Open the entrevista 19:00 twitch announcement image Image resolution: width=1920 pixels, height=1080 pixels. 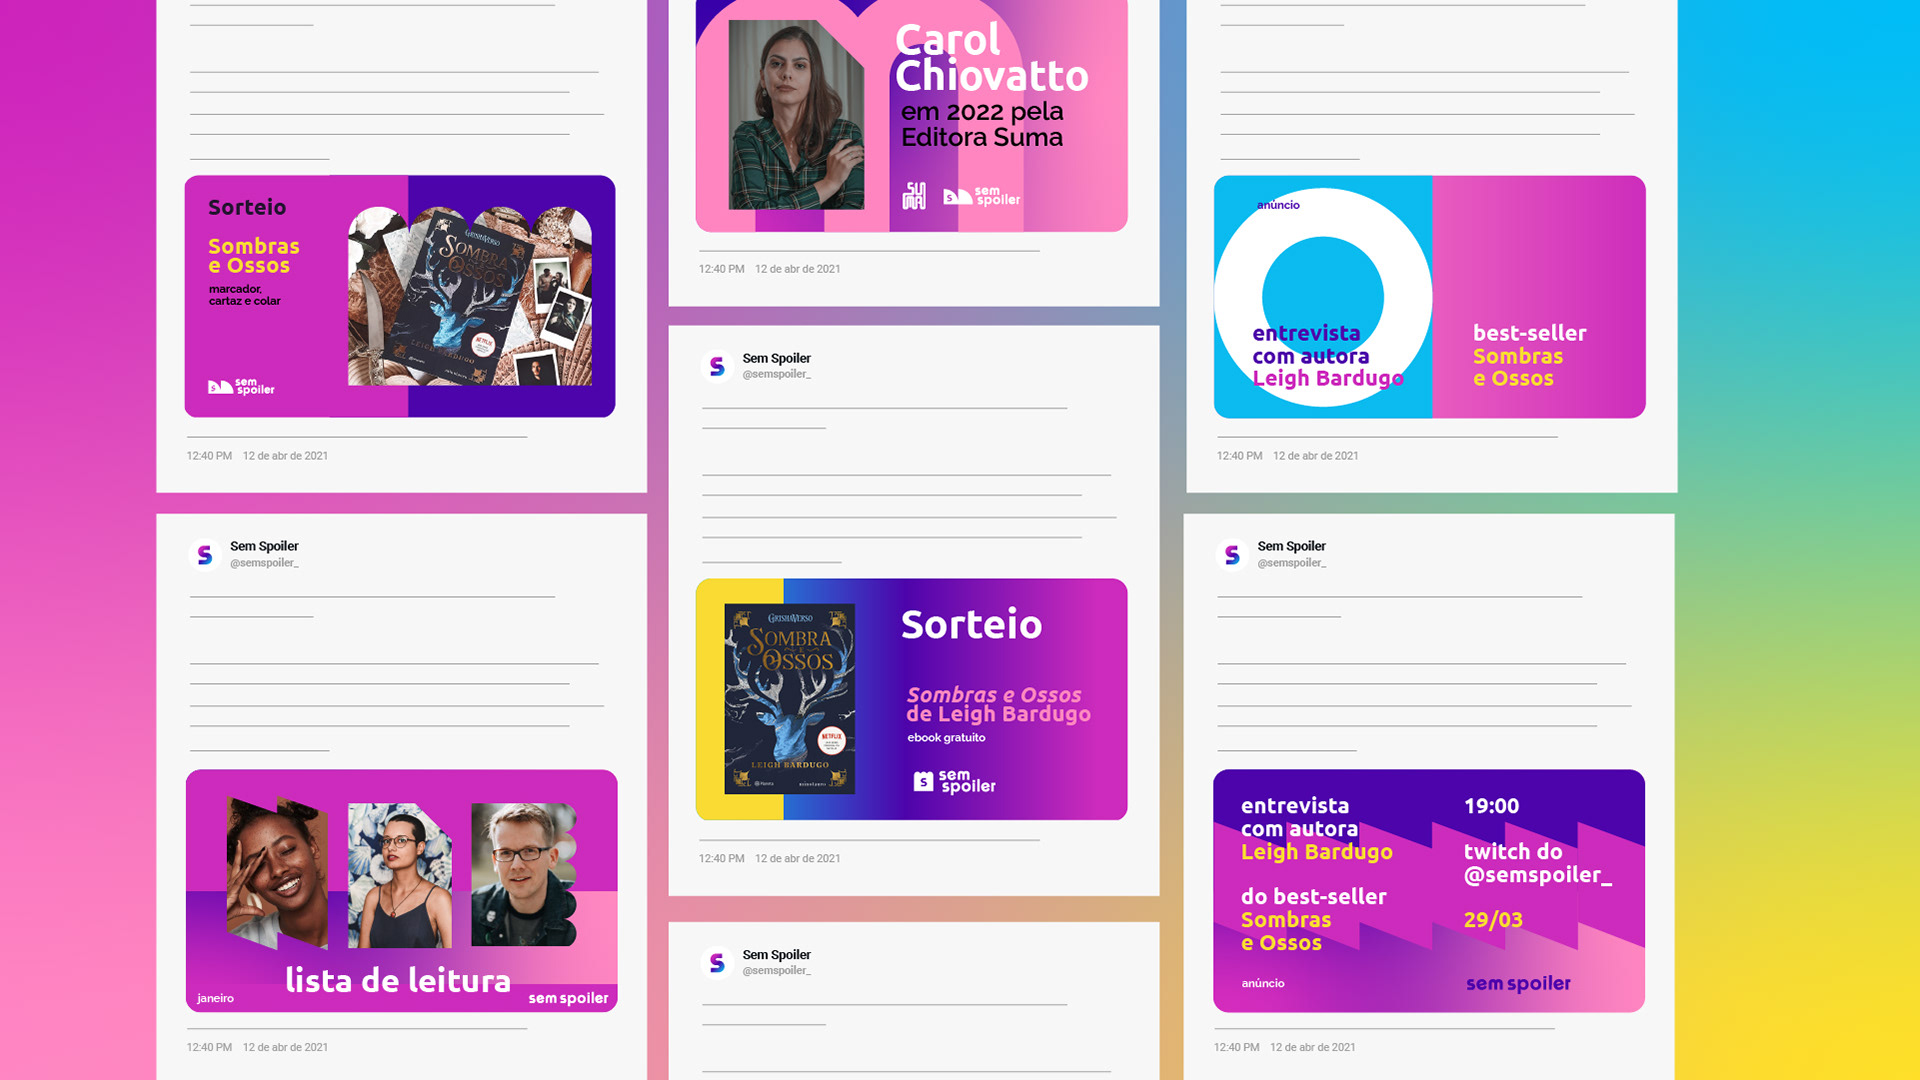[1429, 891]
